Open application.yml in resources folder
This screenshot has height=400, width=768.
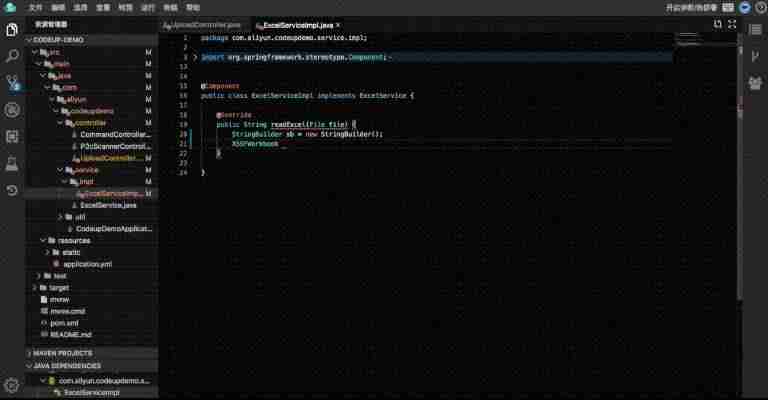(x=87, y=264)
